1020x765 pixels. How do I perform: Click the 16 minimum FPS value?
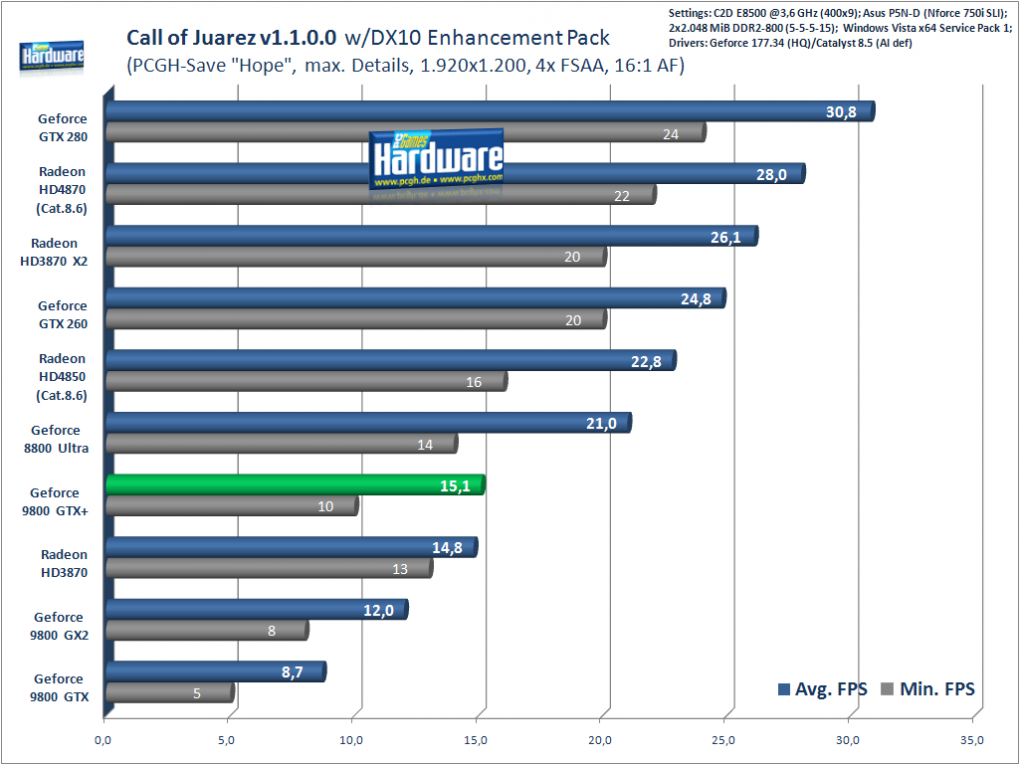[474, 382]
